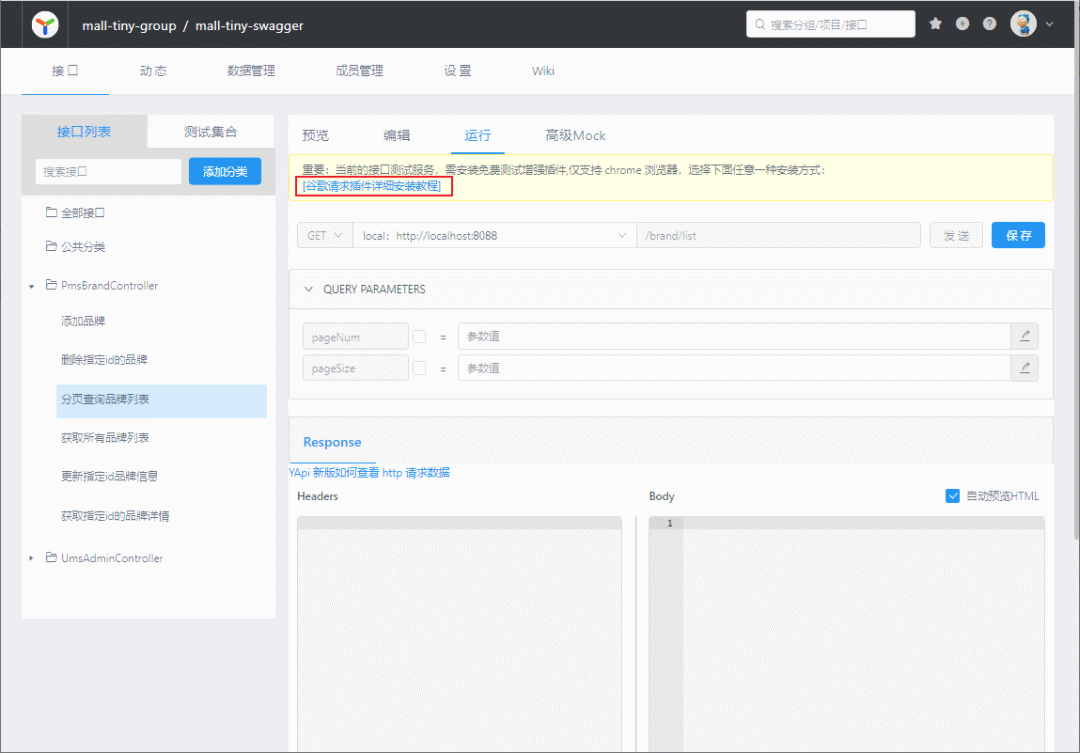This screenshot has width=1080, height=753.
Task: Click the mall-tiny-swagger breadcrumb link
Action: click(249, 25)
